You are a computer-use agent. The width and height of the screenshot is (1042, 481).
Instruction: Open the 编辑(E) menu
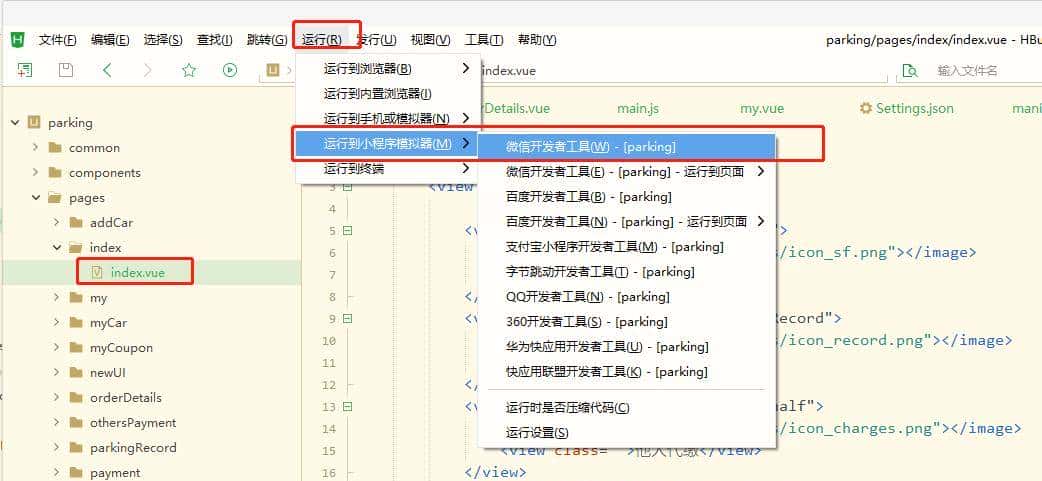(x=110, y=40)
